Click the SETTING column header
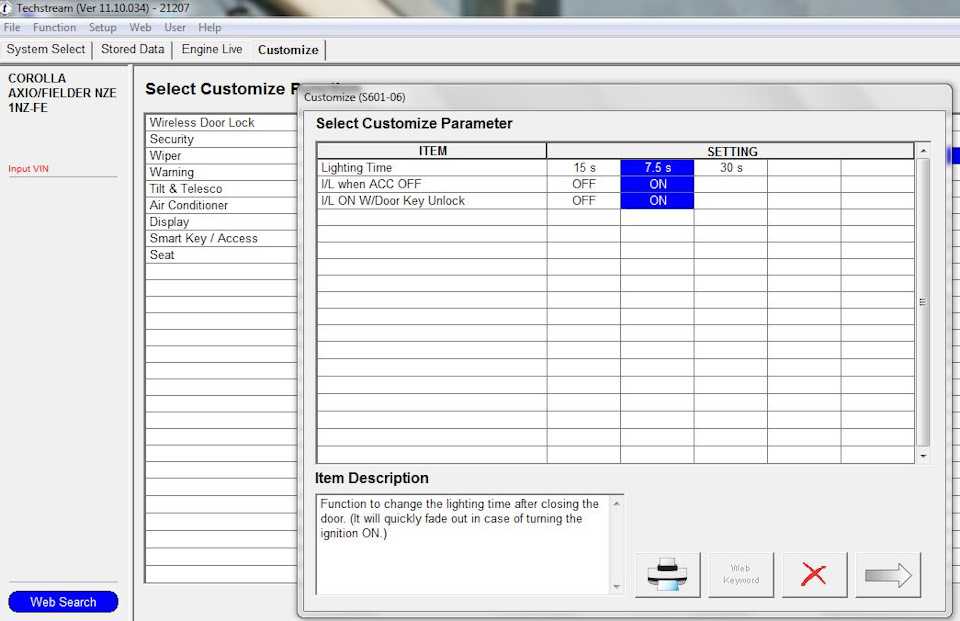Viewport: 960px width, 621px height. click(x=732, y=151)
